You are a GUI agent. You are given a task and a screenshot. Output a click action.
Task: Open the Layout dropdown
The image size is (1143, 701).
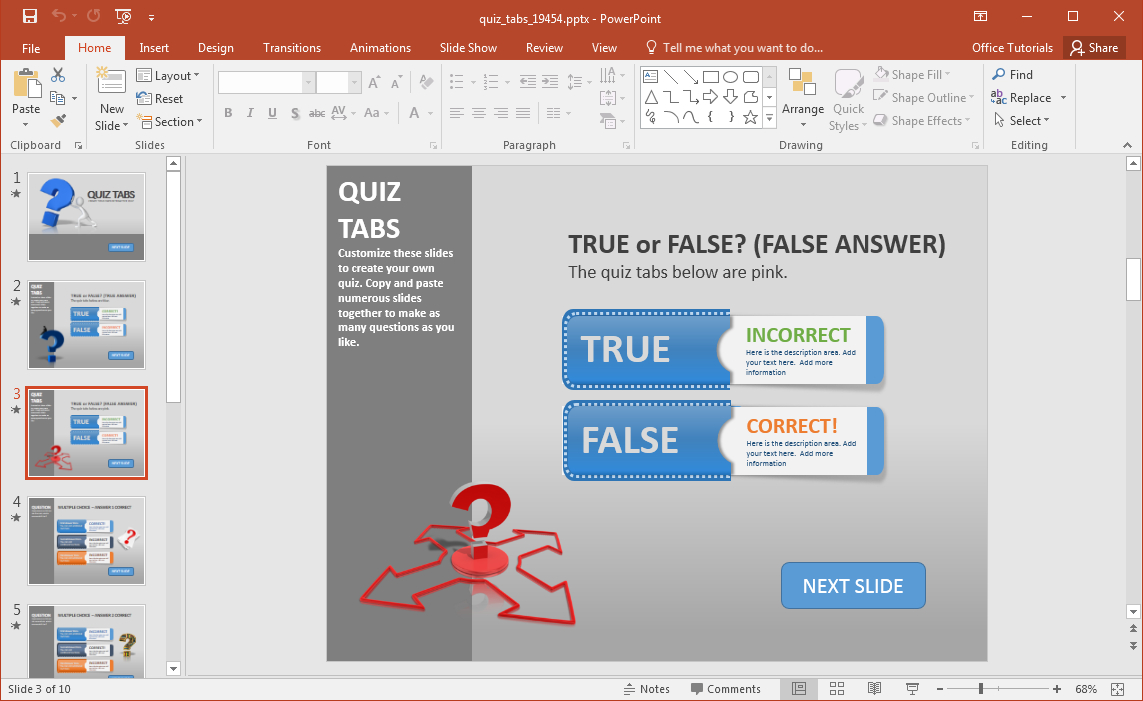[168, 76]
